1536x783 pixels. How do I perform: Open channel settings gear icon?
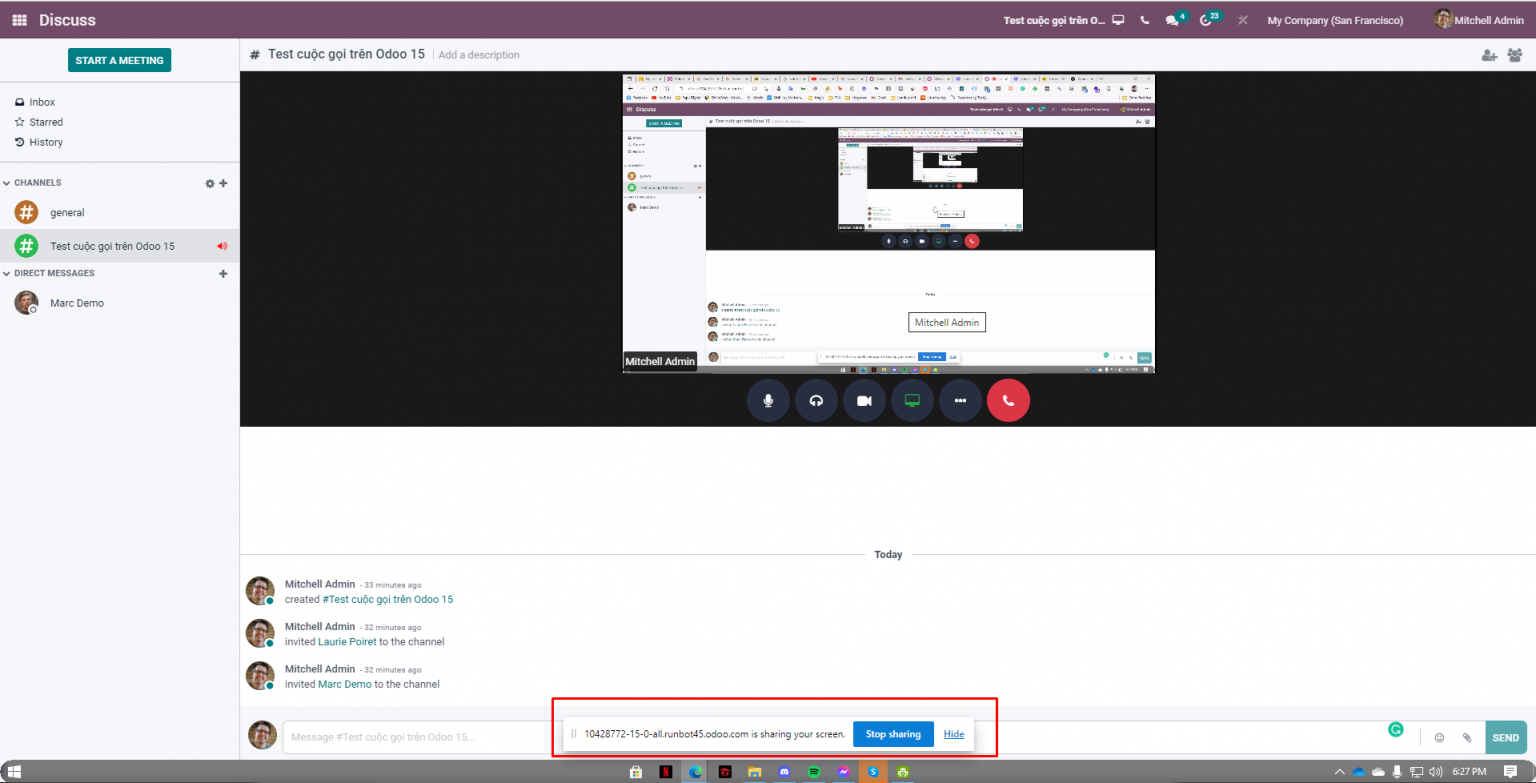209,183
